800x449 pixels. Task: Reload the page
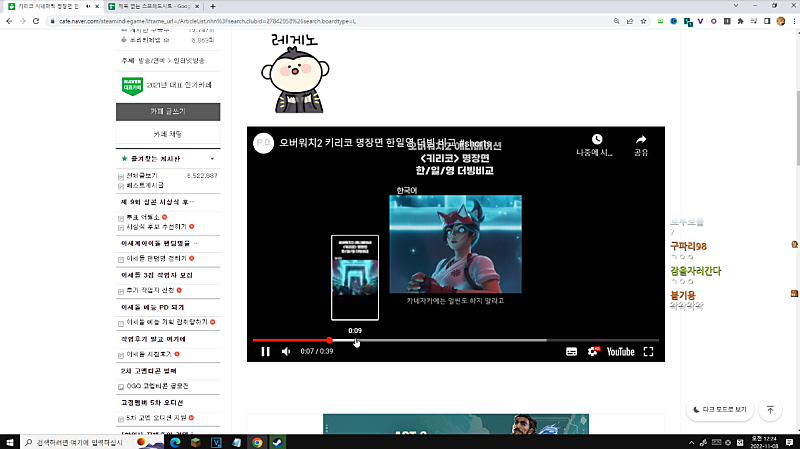click(36, 21)
